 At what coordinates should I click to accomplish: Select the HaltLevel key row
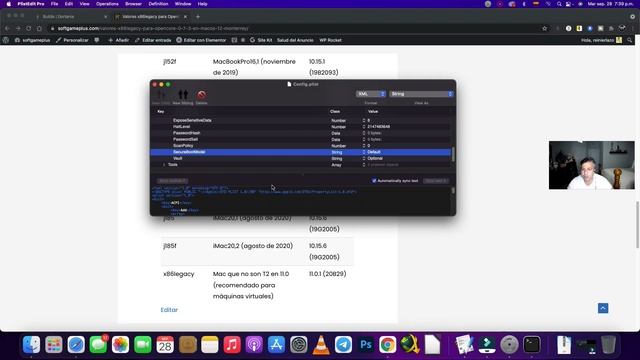pos(300,127)
